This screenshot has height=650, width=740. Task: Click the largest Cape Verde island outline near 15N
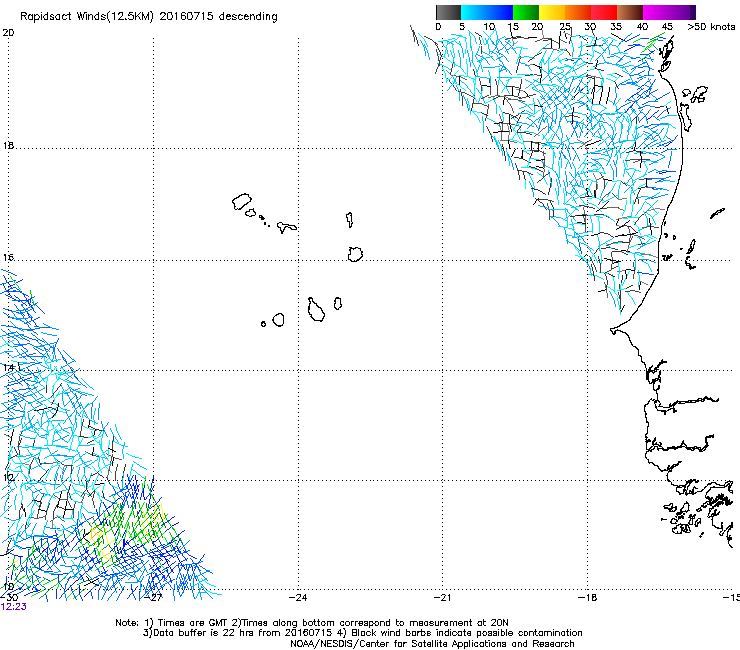point(316,310)
